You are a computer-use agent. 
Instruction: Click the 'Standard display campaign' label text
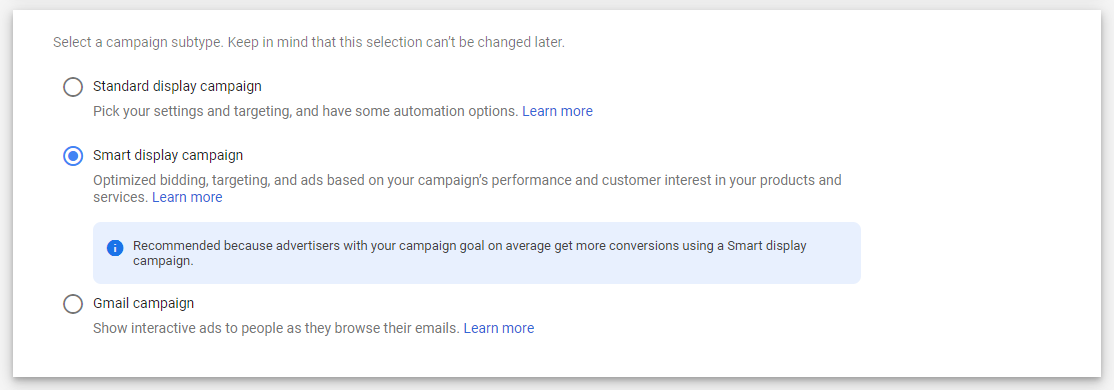click(x=177, y=87)
